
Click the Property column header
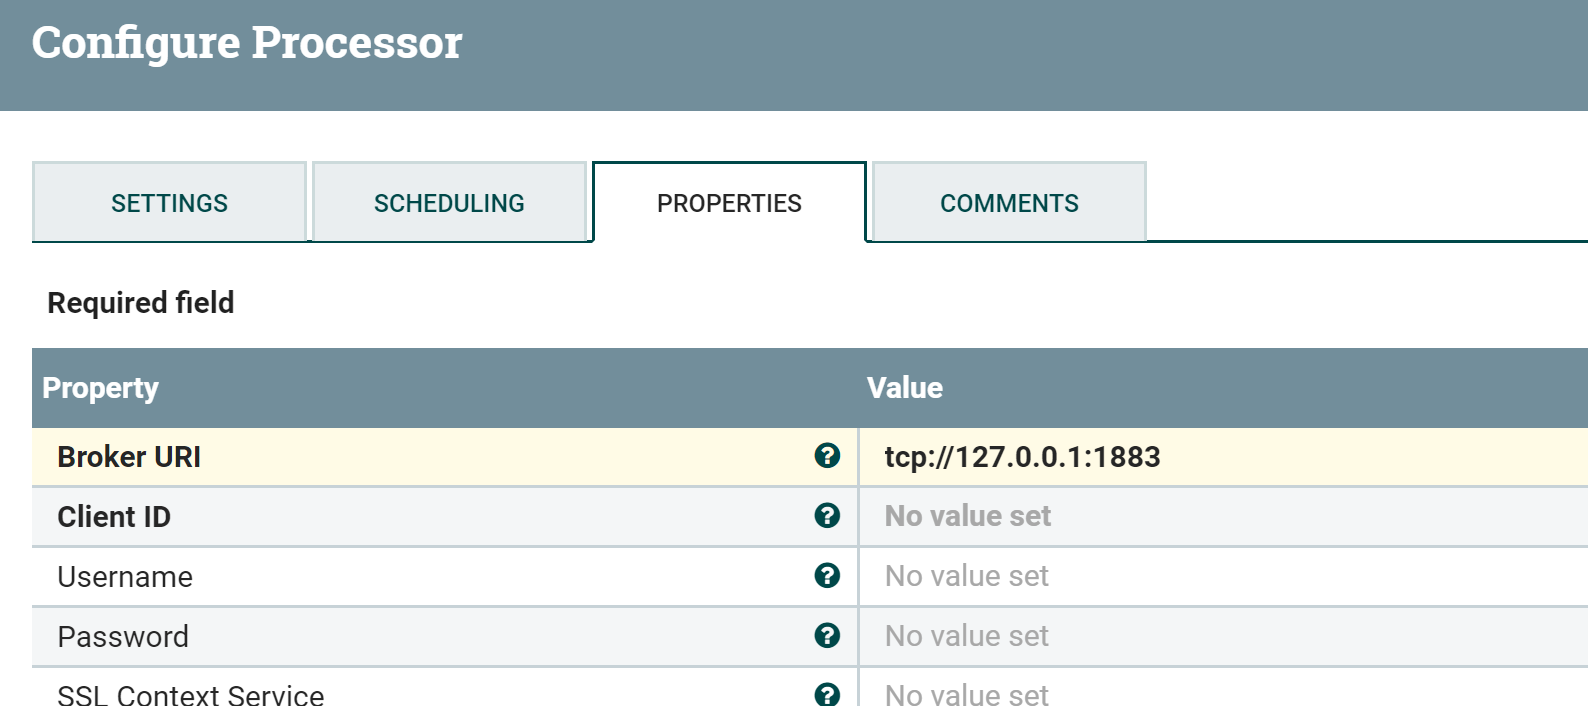(101, 388)
